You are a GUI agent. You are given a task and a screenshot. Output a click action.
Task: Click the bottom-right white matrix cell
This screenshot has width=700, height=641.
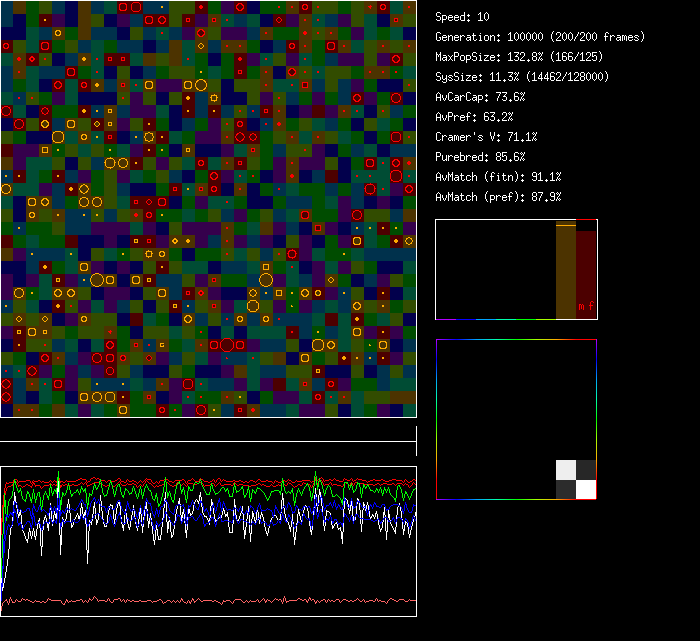point(586,489)
